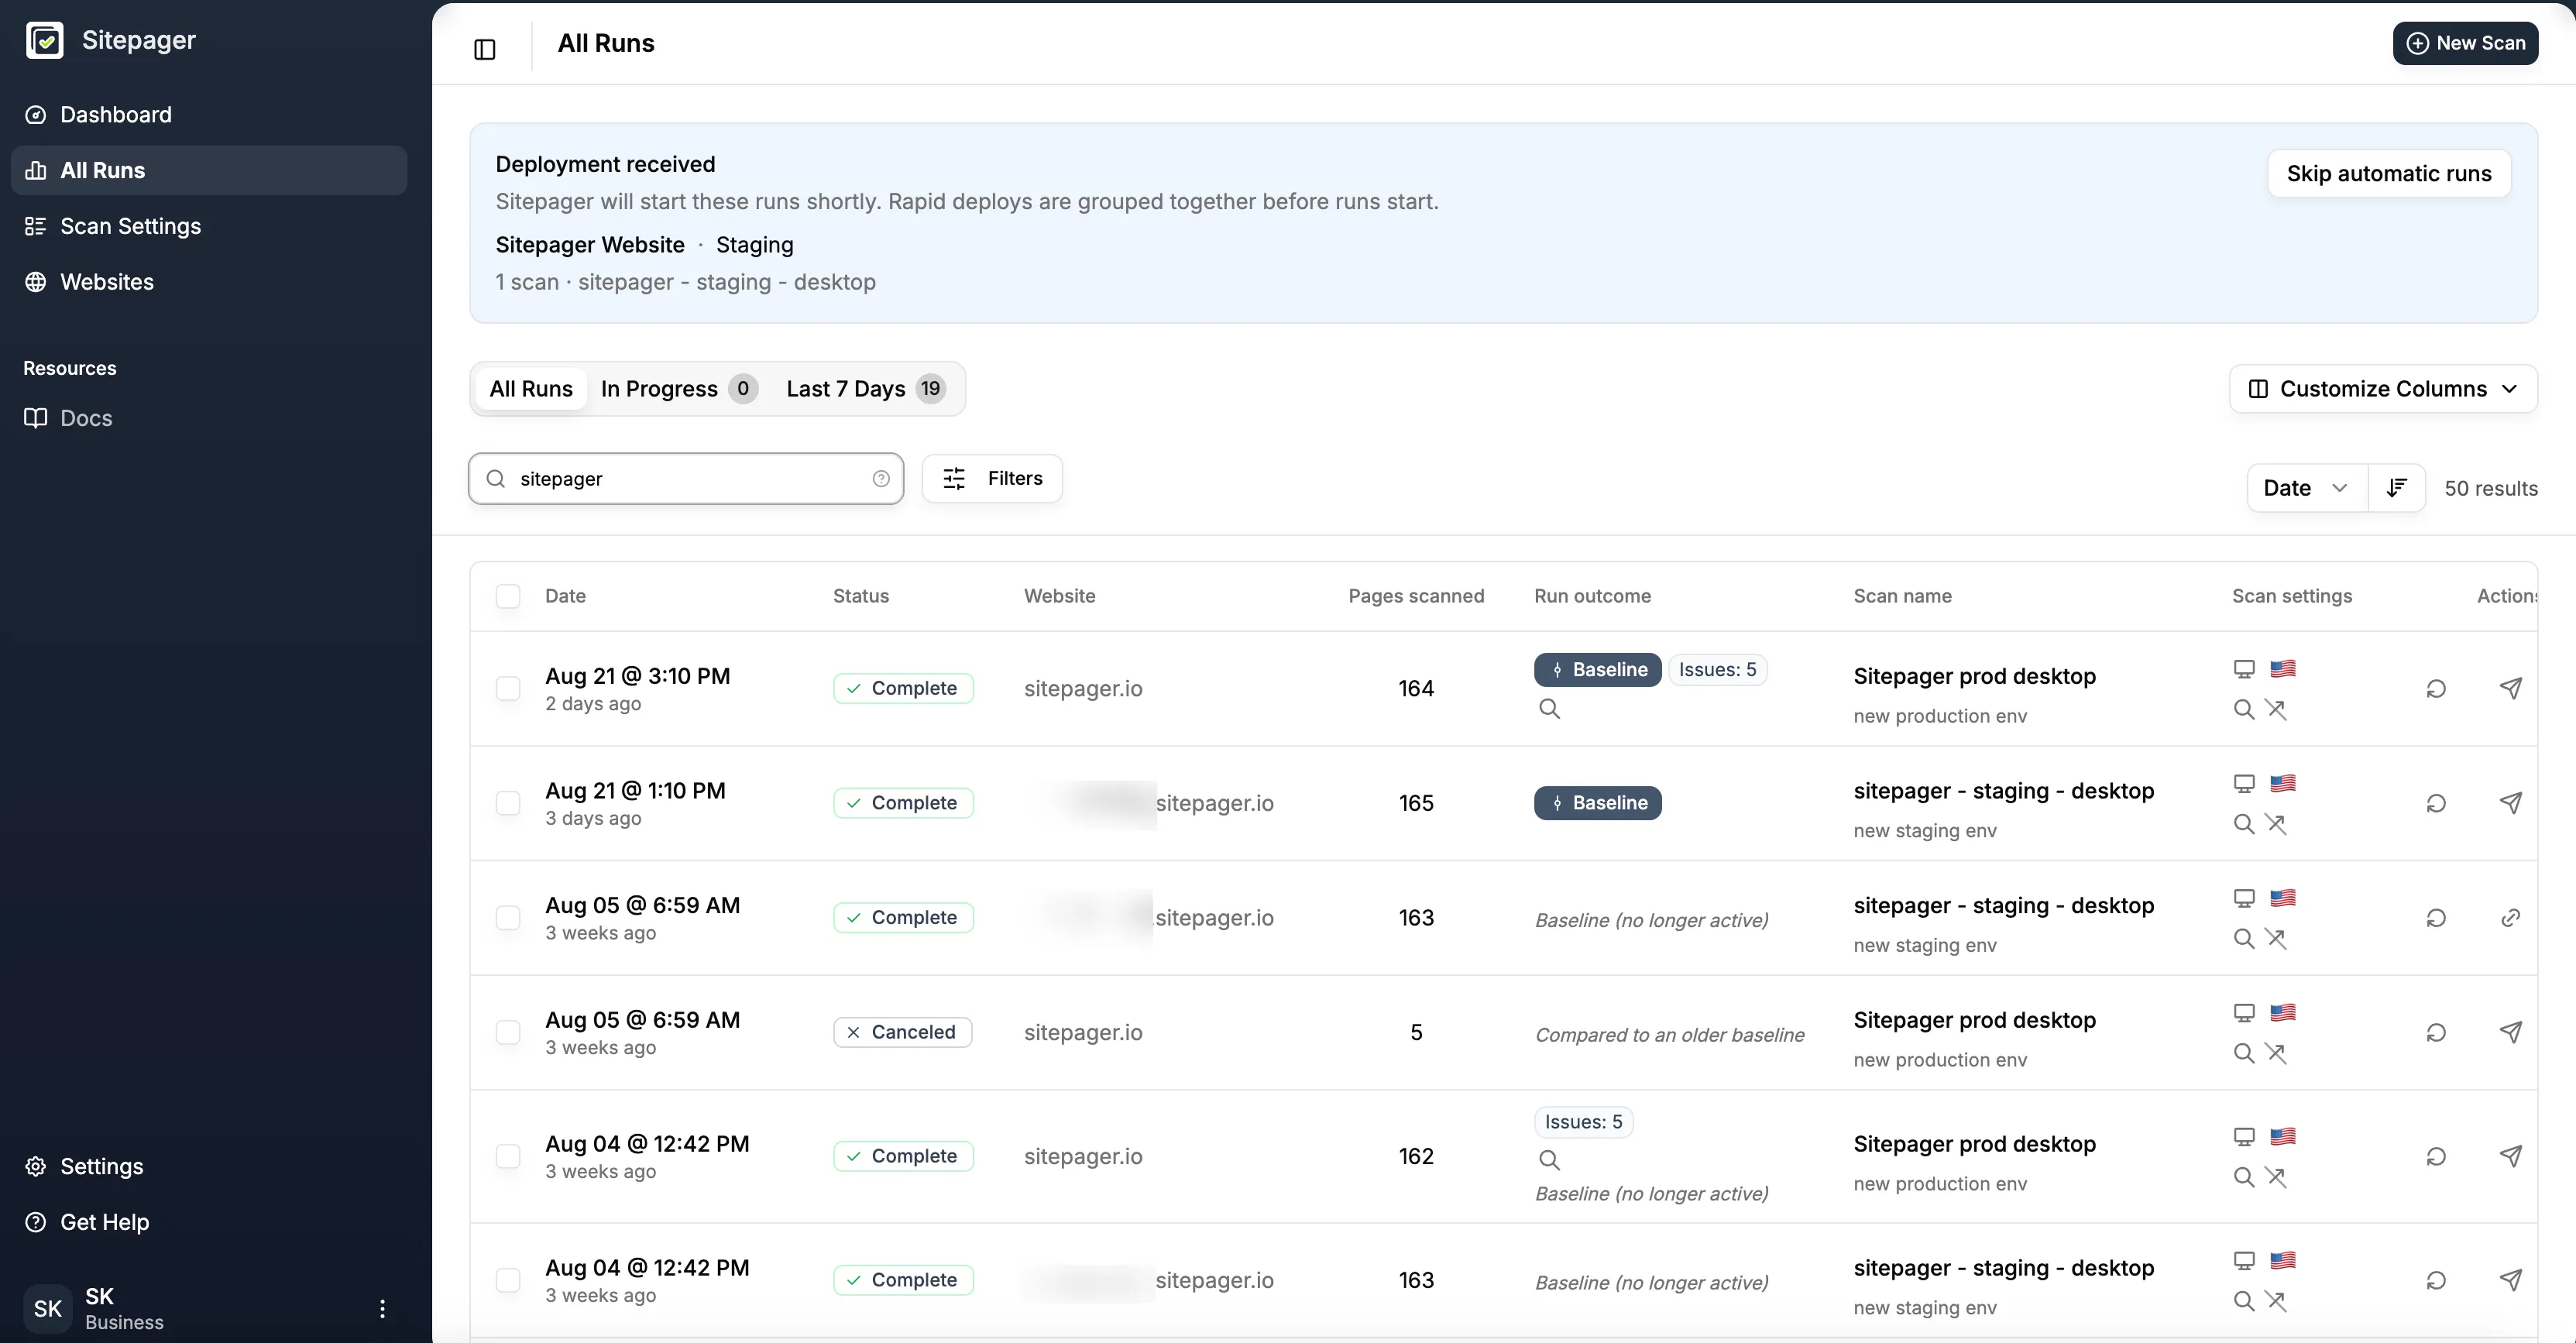
Task: Click US flag icon in Aug 21 1:10 PM row
Action: (2283, 783)
